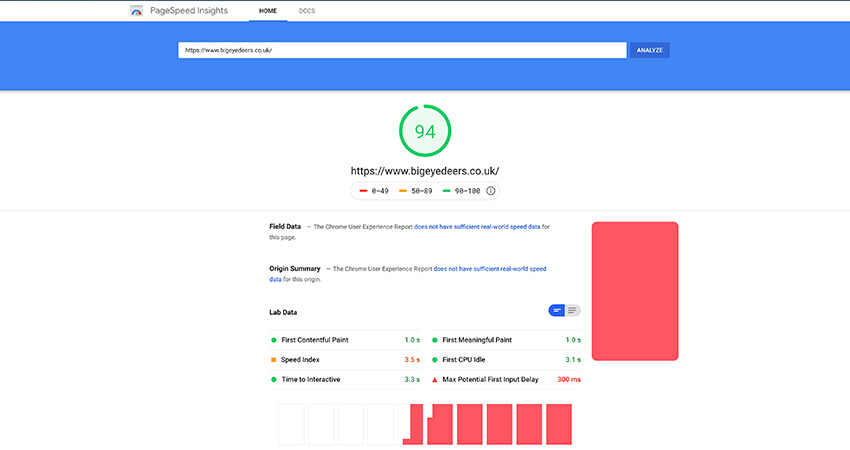Click the Speed Index 3.5 s value
Viewport: 850px width, 450px height.
point(412,359)
